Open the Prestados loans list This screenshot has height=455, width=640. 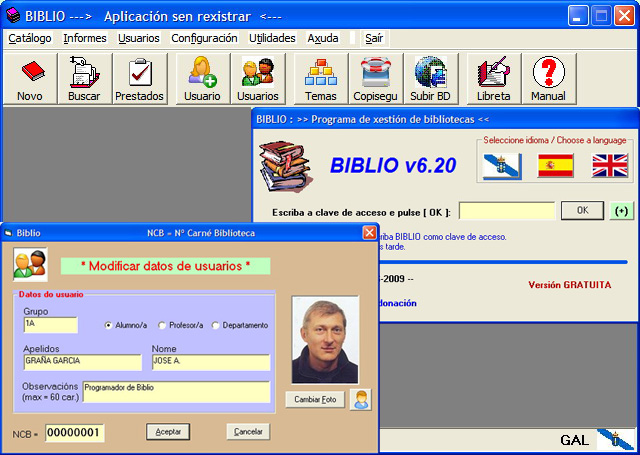pyautogui.click(x=139, y=79)
